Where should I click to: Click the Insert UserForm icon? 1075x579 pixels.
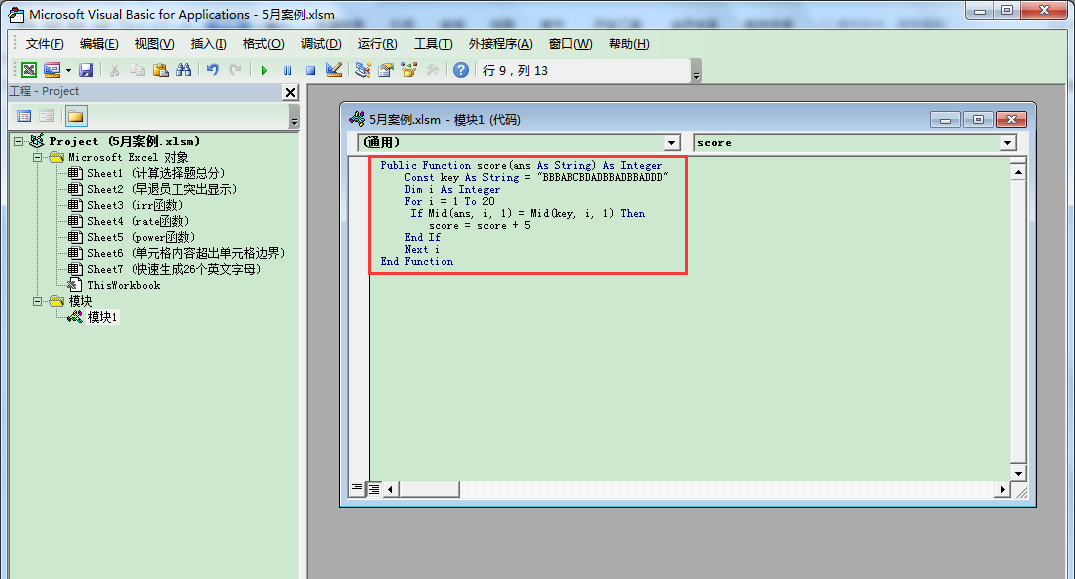(52, 70)
